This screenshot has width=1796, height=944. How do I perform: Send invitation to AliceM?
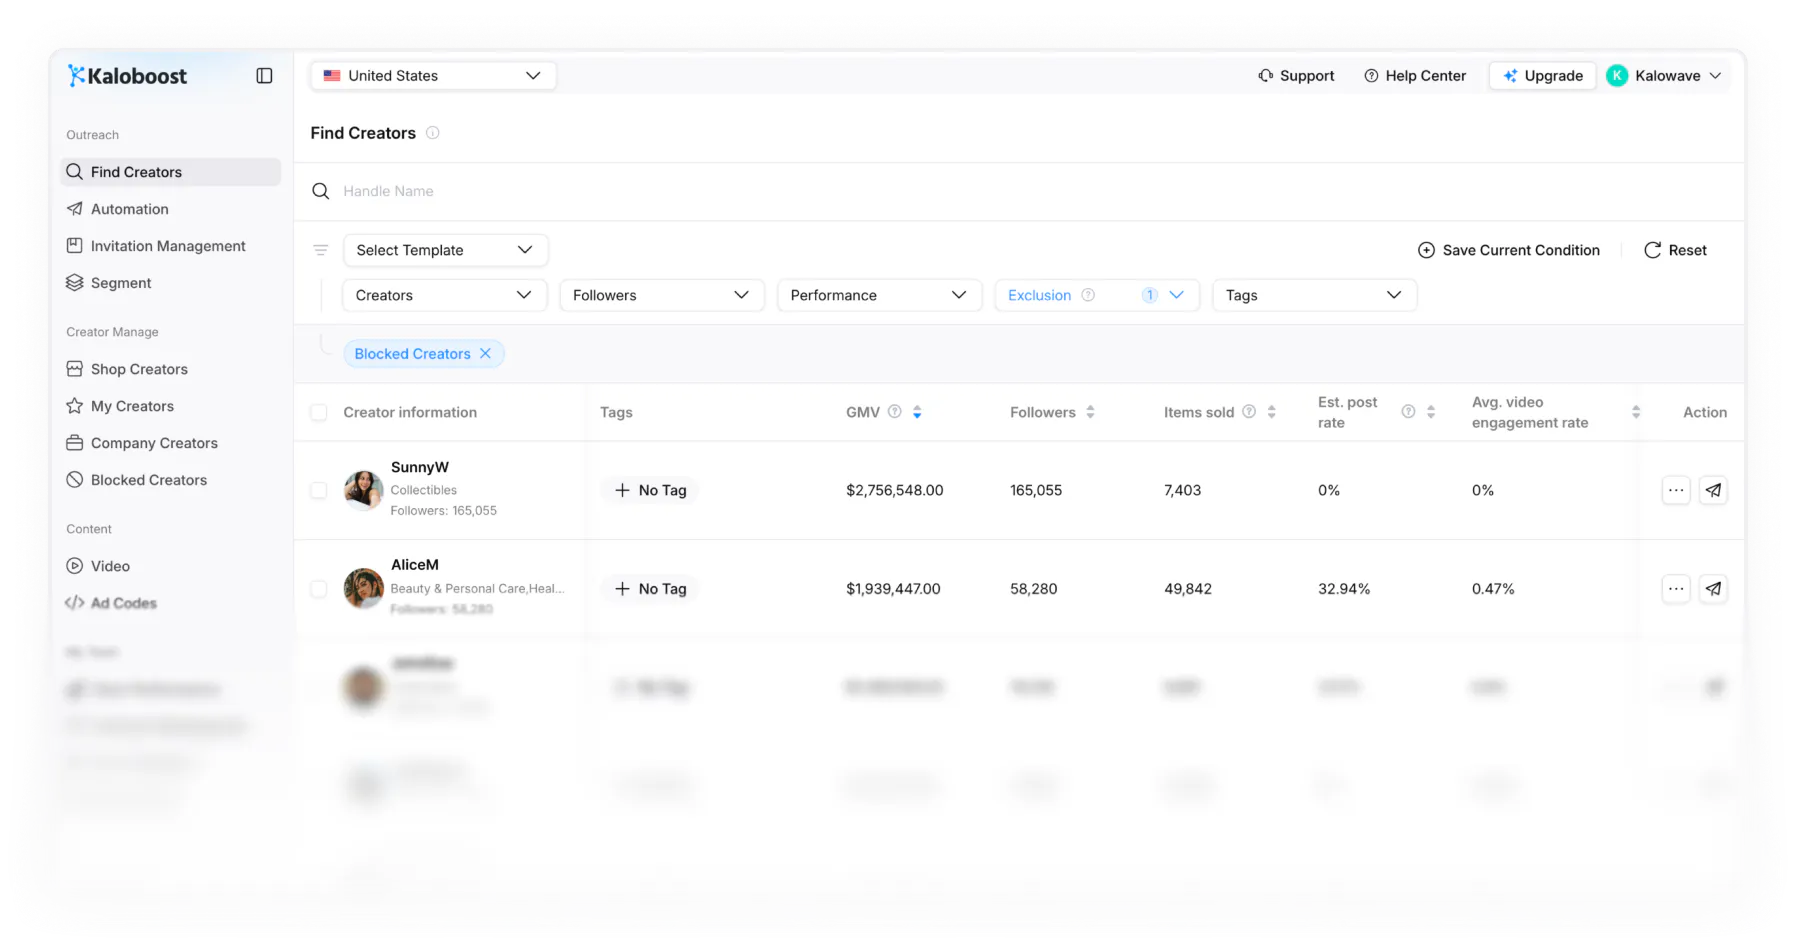point(1713,589)
